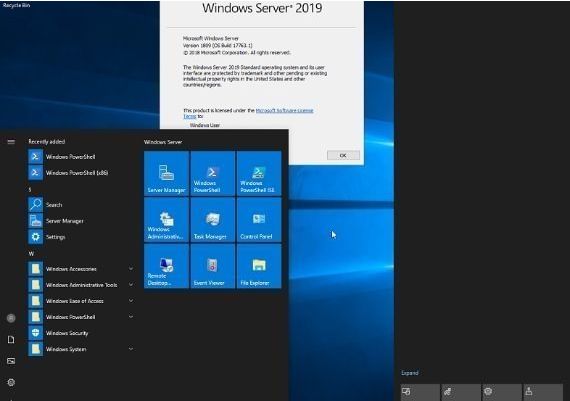Open Settings from the apps list
This screenshot has width=570, height=401.
[x=81, y=237]
